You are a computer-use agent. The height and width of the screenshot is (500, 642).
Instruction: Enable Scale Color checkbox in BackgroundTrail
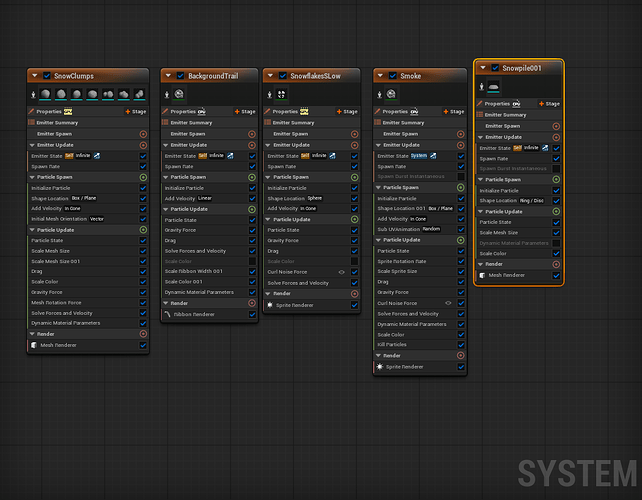tap(253, 261)
